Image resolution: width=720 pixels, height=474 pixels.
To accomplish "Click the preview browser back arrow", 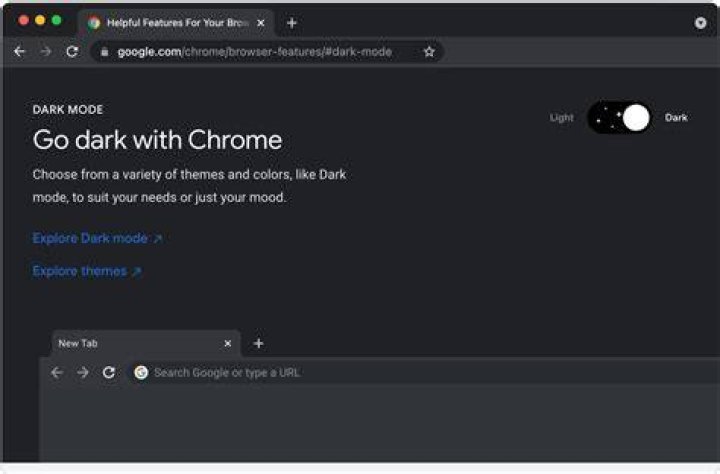I will point(56,372).
